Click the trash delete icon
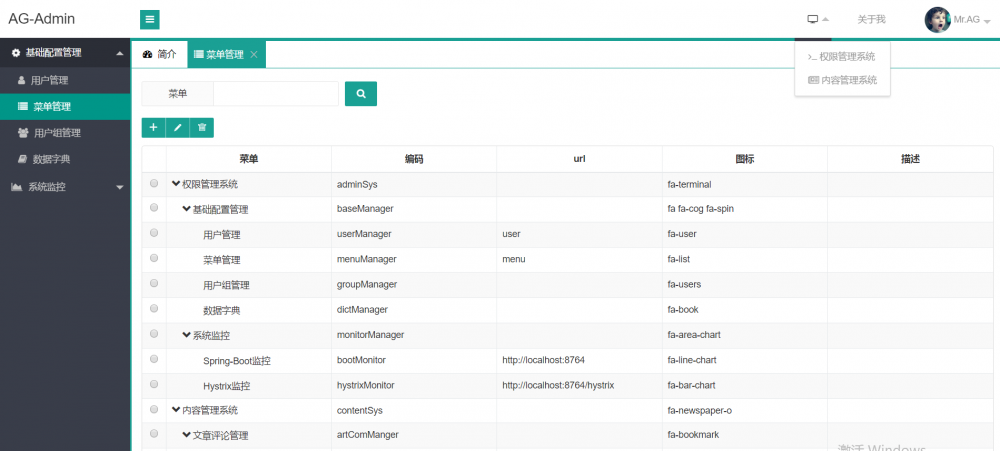 202,127
